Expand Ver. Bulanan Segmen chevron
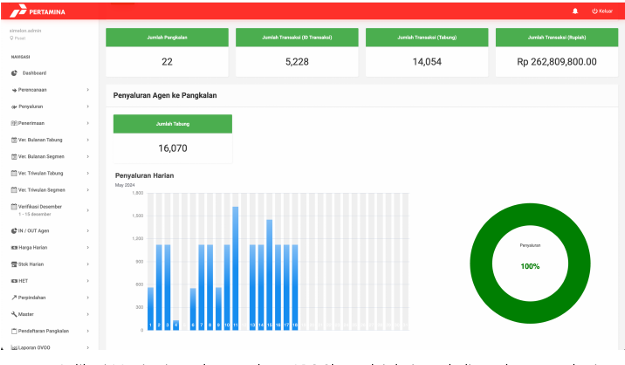This screenshot has width=625, height=365. click(88, 157)
